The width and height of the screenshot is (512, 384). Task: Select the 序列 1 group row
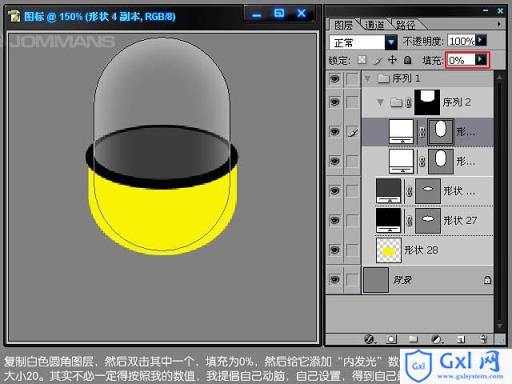(x=427, y=79)
